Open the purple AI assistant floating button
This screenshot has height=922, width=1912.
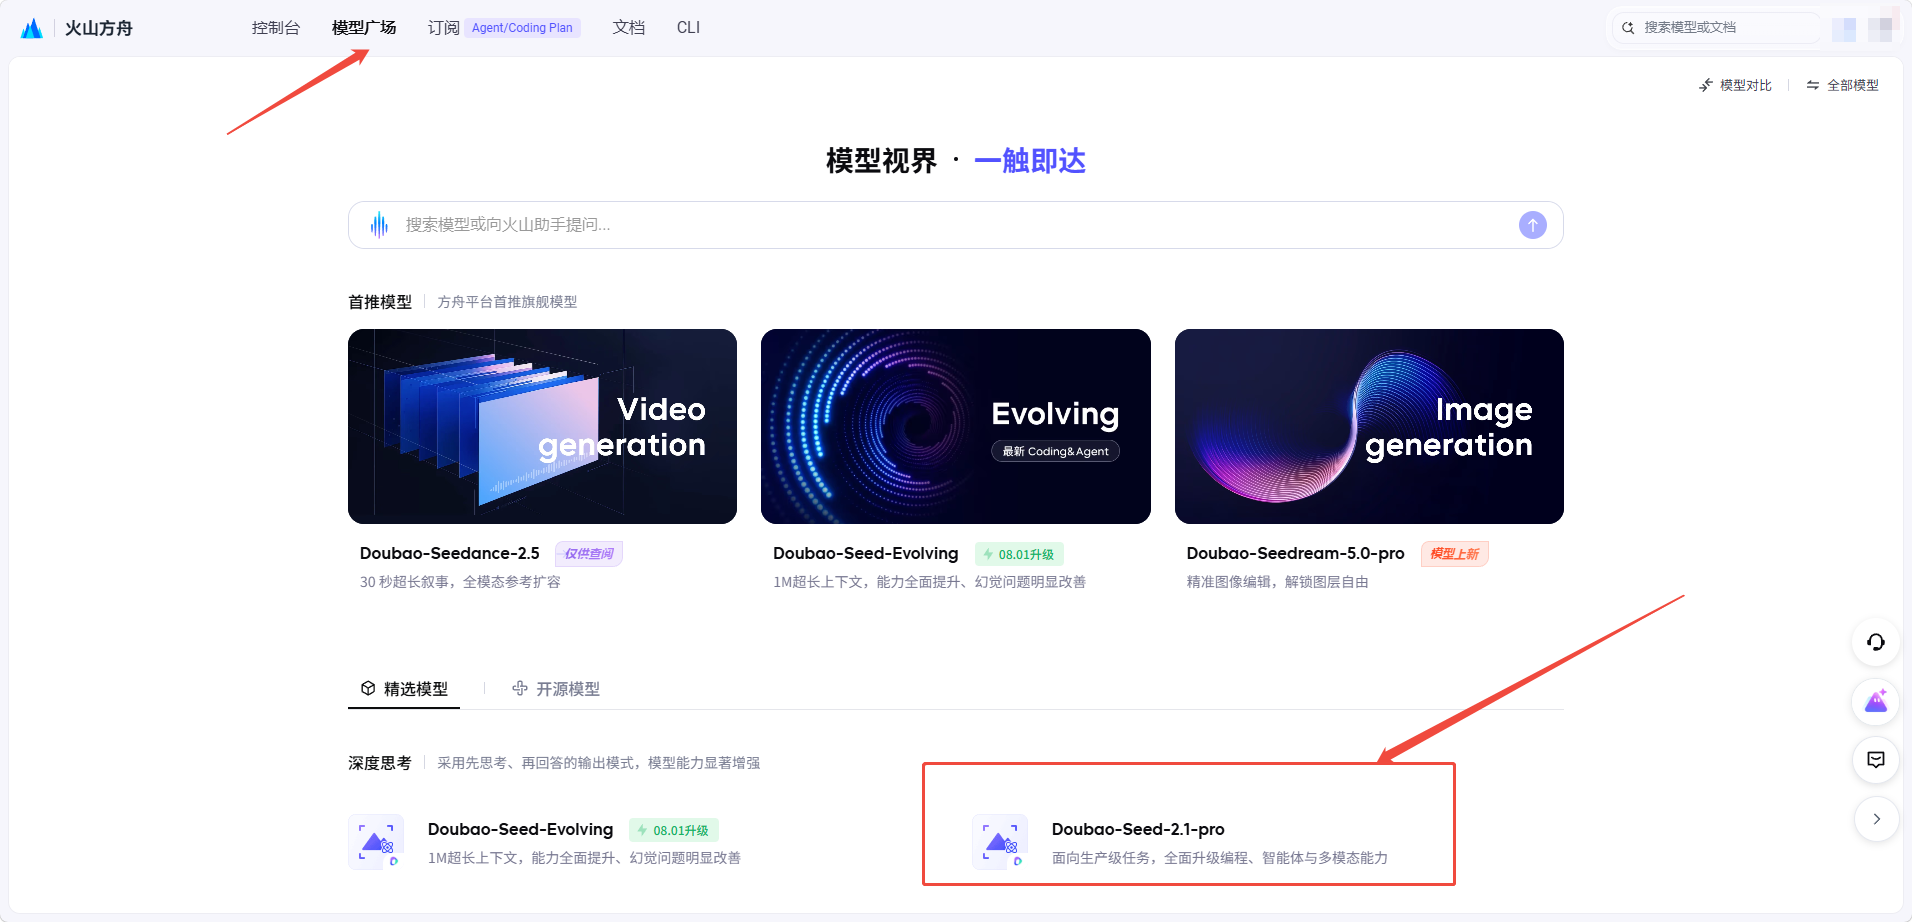tap(1875, 702)
